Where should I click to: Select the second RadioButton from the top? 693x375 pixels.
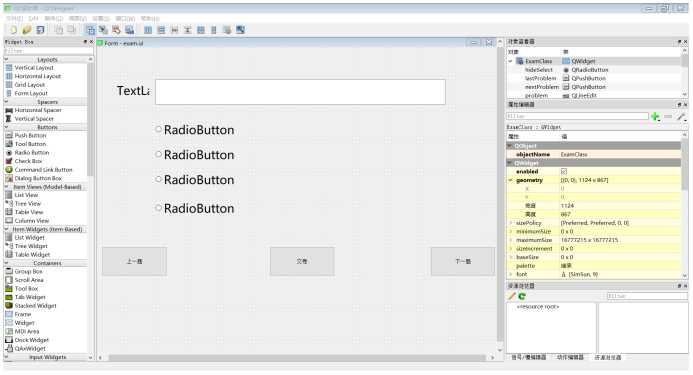coord(195,155)
